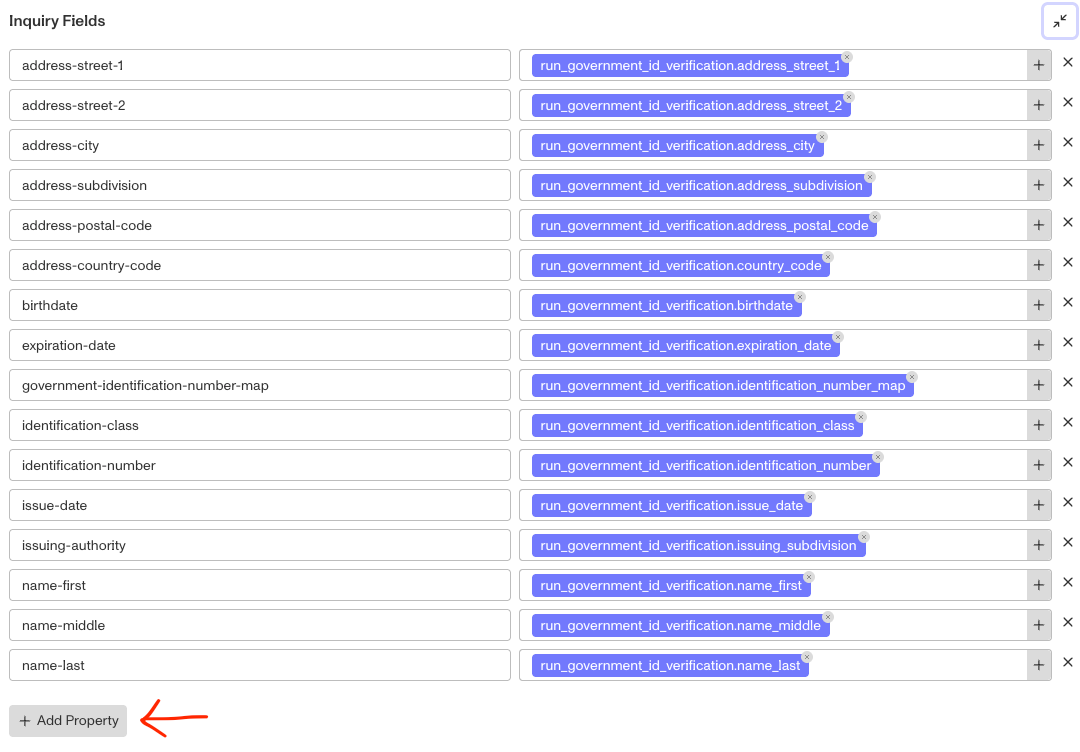Remove the issuing_subdivision value tag
1080x752 pixels.
tap(864, 537)
